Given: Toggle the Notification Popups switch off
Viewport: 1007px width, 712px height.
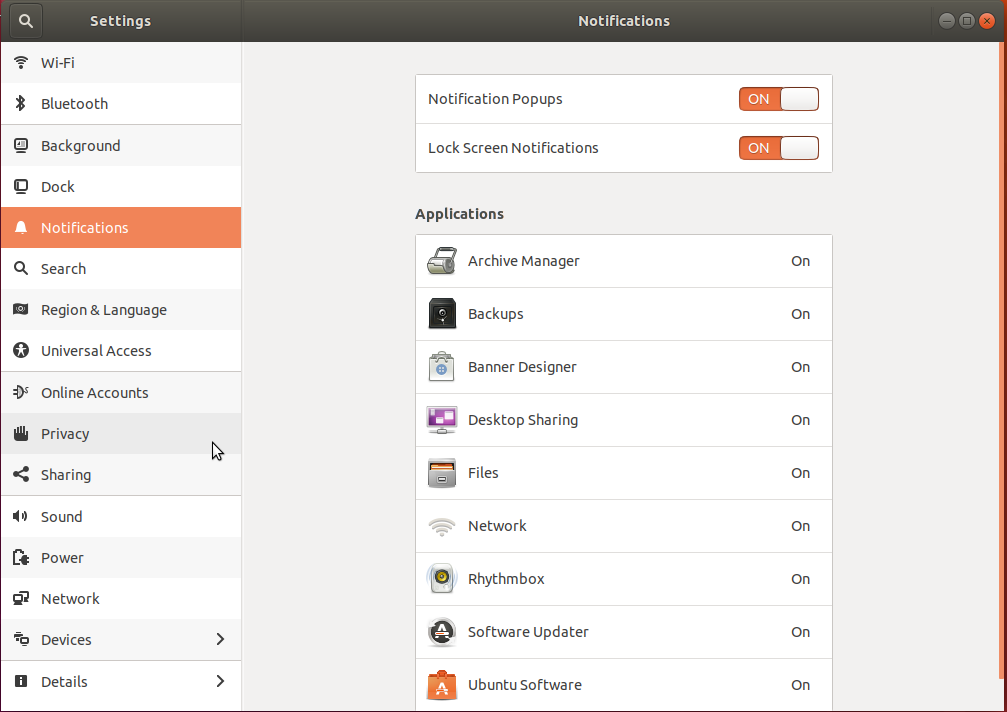Looking at the screenshot, I should [x=779, y=99].
